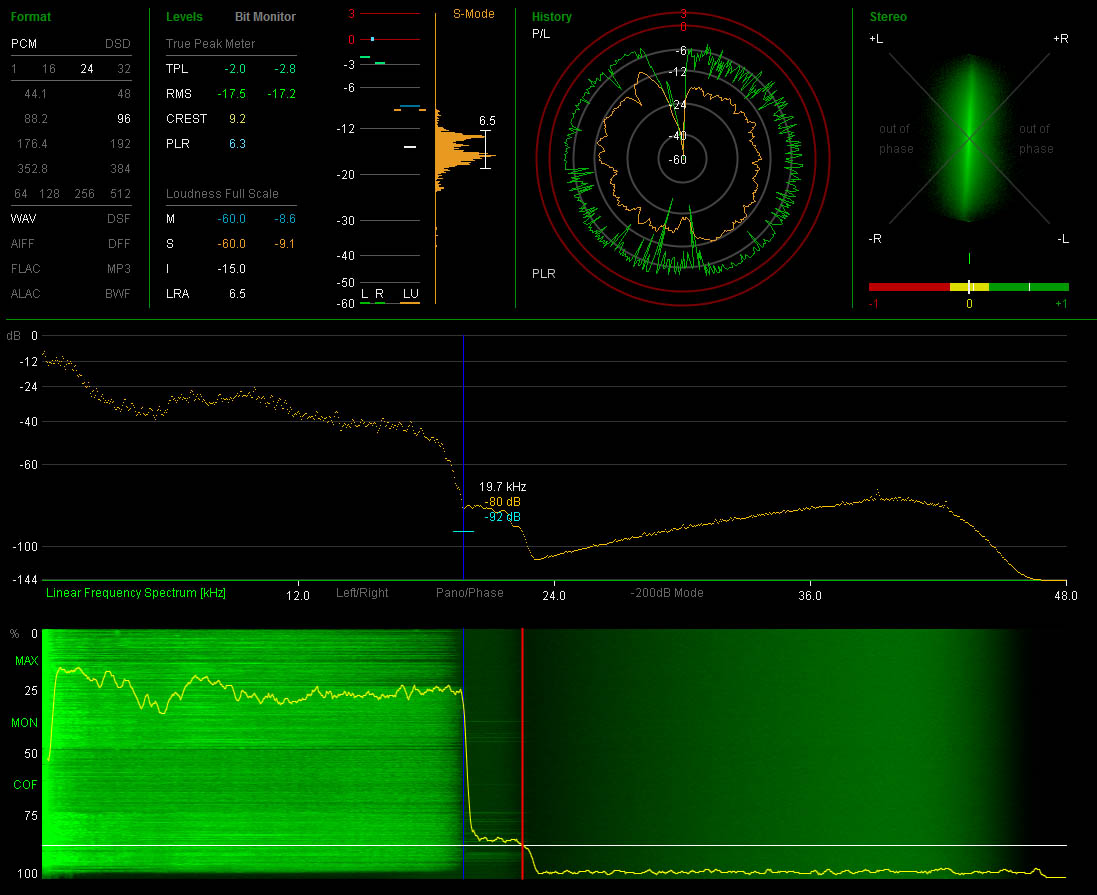Switch to the Bit Monitor view
Screen dimensions: 1097x895
(x=265, y=17)
